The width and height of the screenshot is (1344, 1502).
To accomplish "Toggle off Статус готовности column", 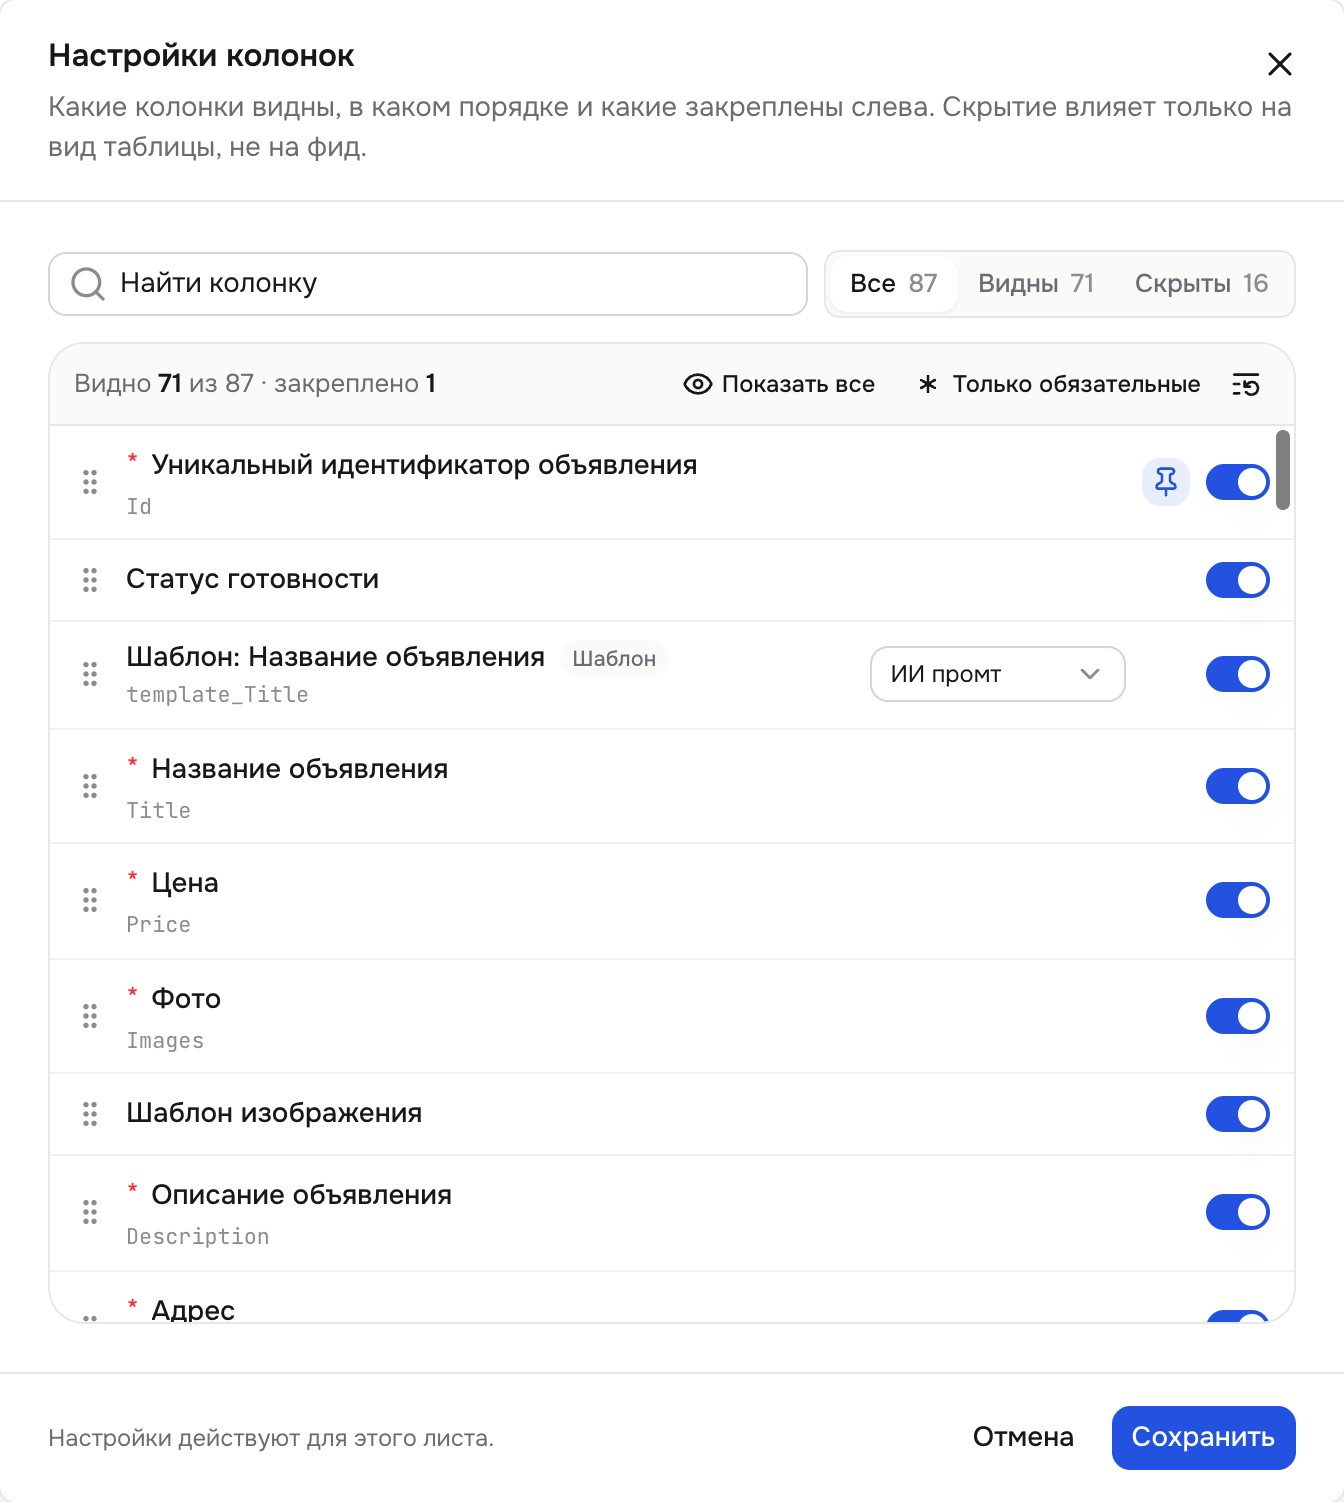I will click(1238, 580).
